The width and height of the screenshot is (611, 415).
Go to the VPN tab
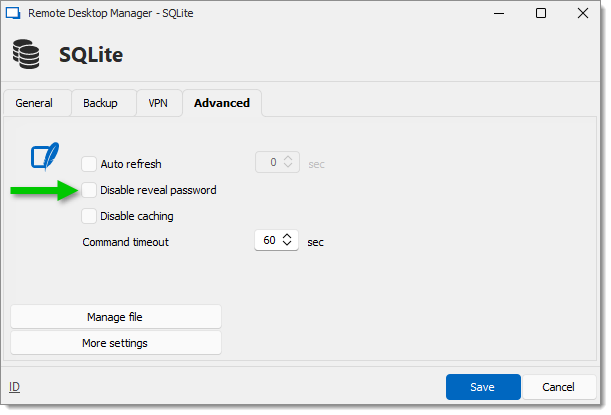click(x=159, y=103)
